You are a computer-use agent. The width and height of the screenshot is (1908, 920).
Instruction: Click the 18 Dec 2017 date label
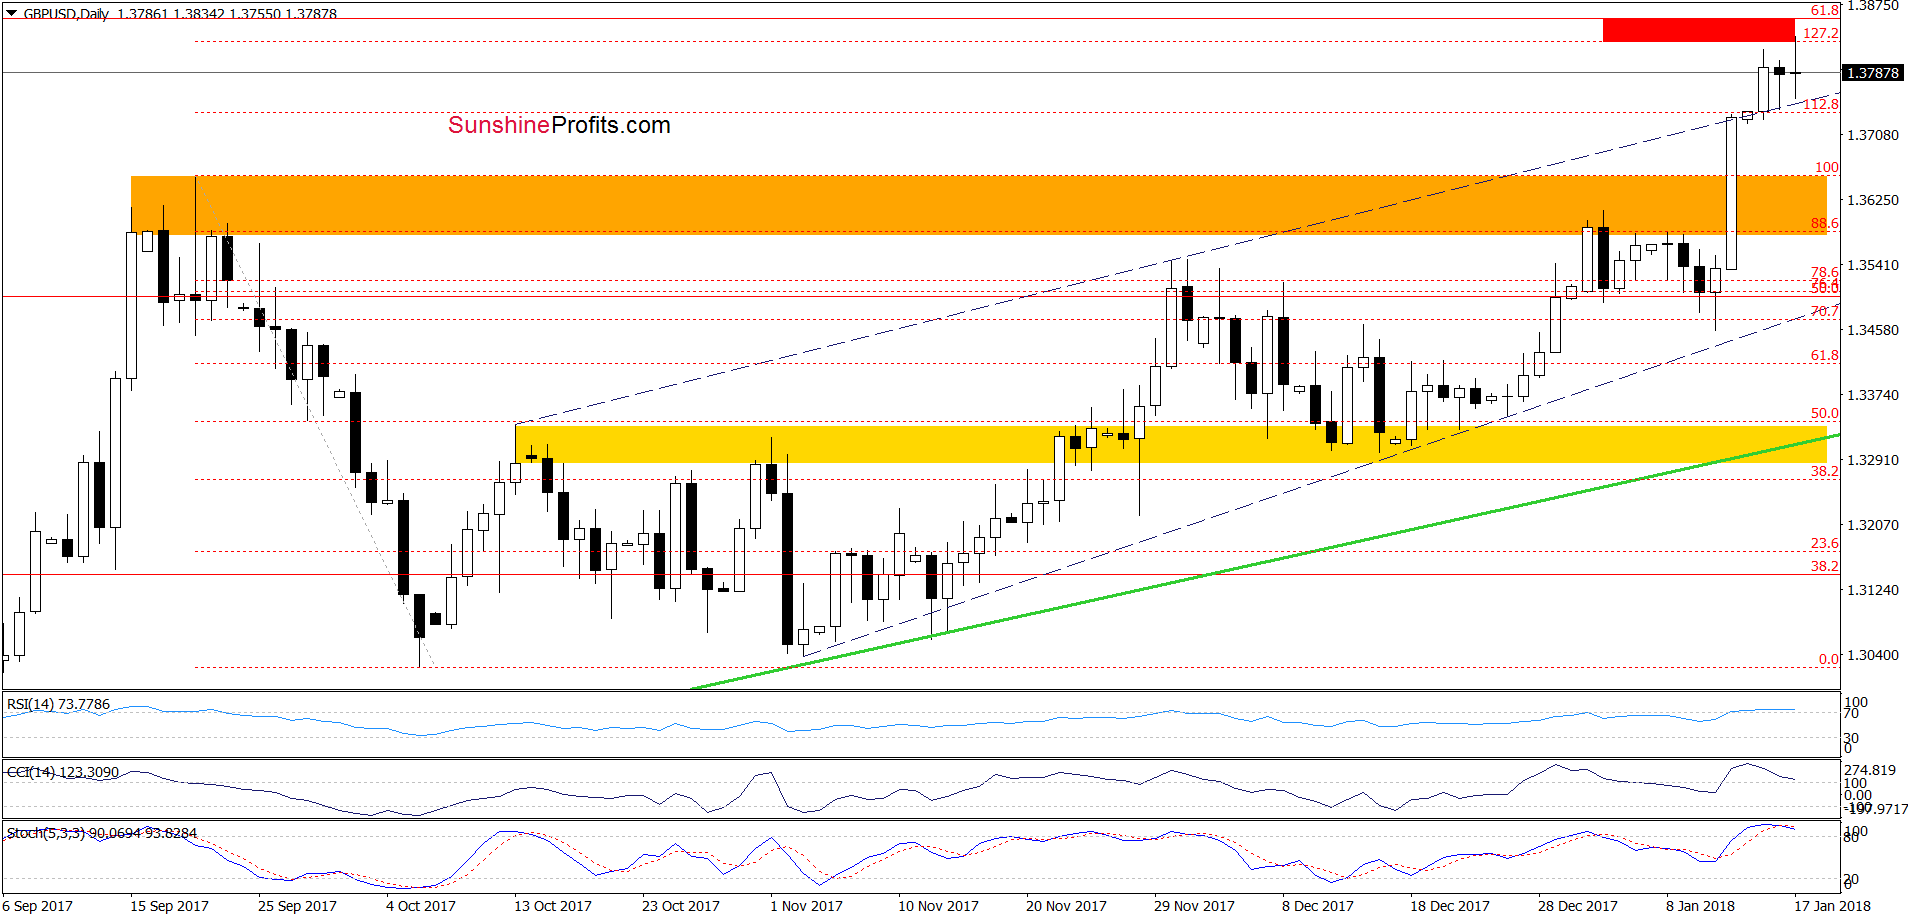coord(1450,906)
